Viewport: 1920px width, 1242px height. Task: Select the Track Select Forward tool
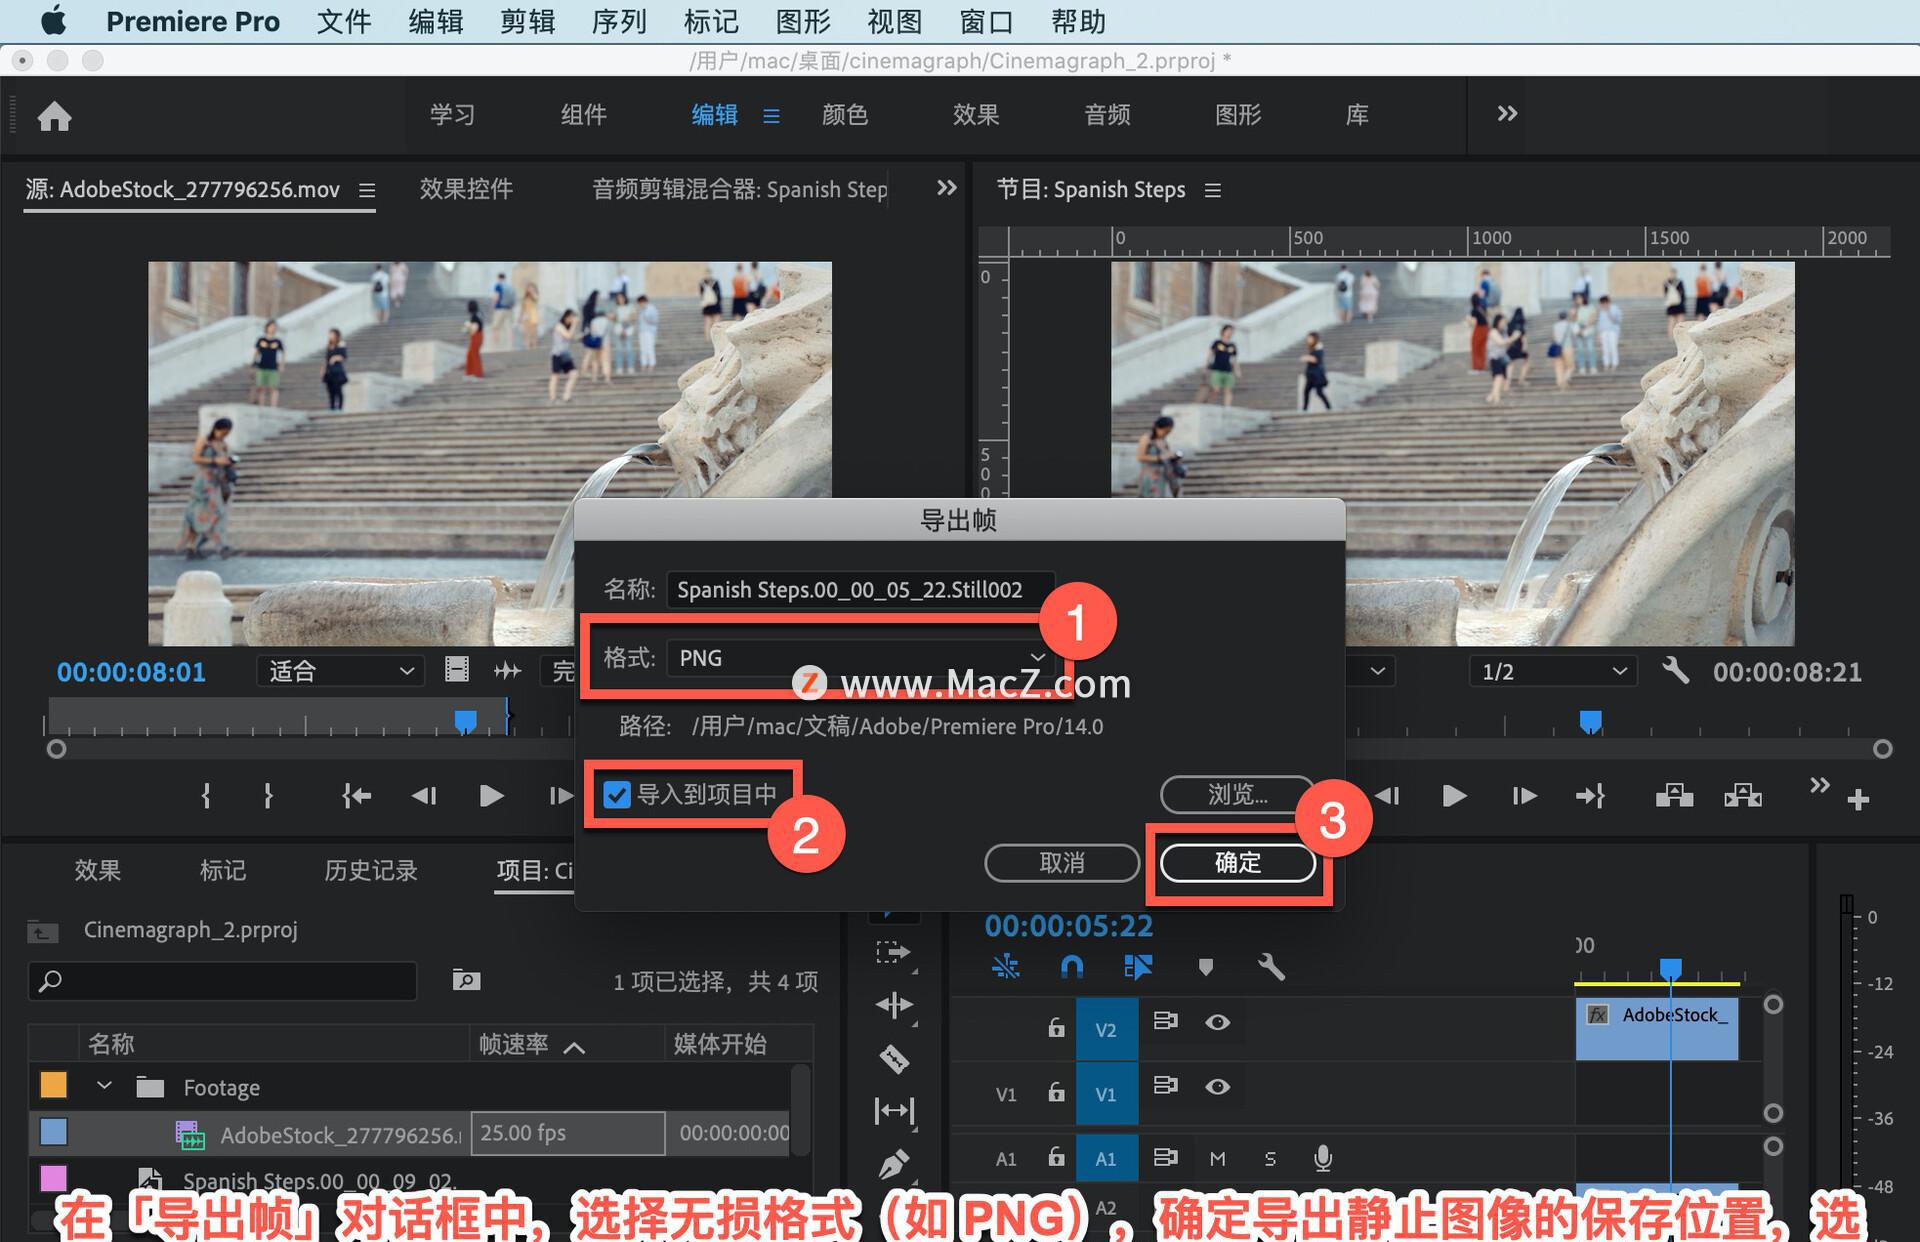(x=893, y=952)
